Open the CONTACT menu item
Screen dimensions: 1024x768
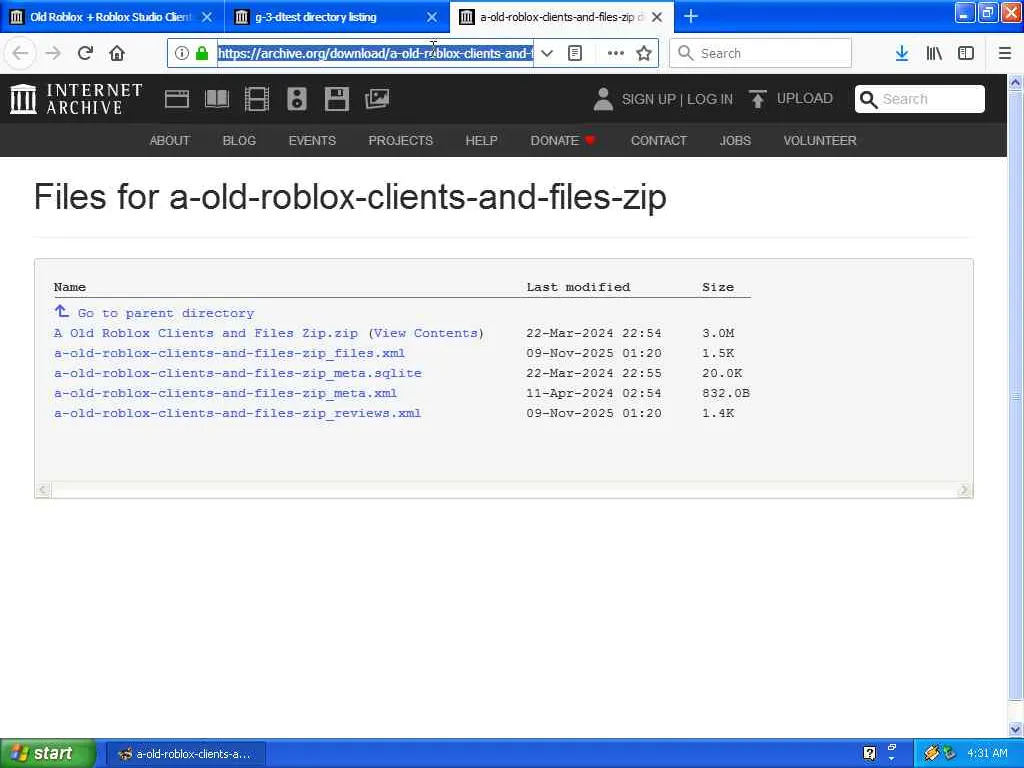[658, 140]
